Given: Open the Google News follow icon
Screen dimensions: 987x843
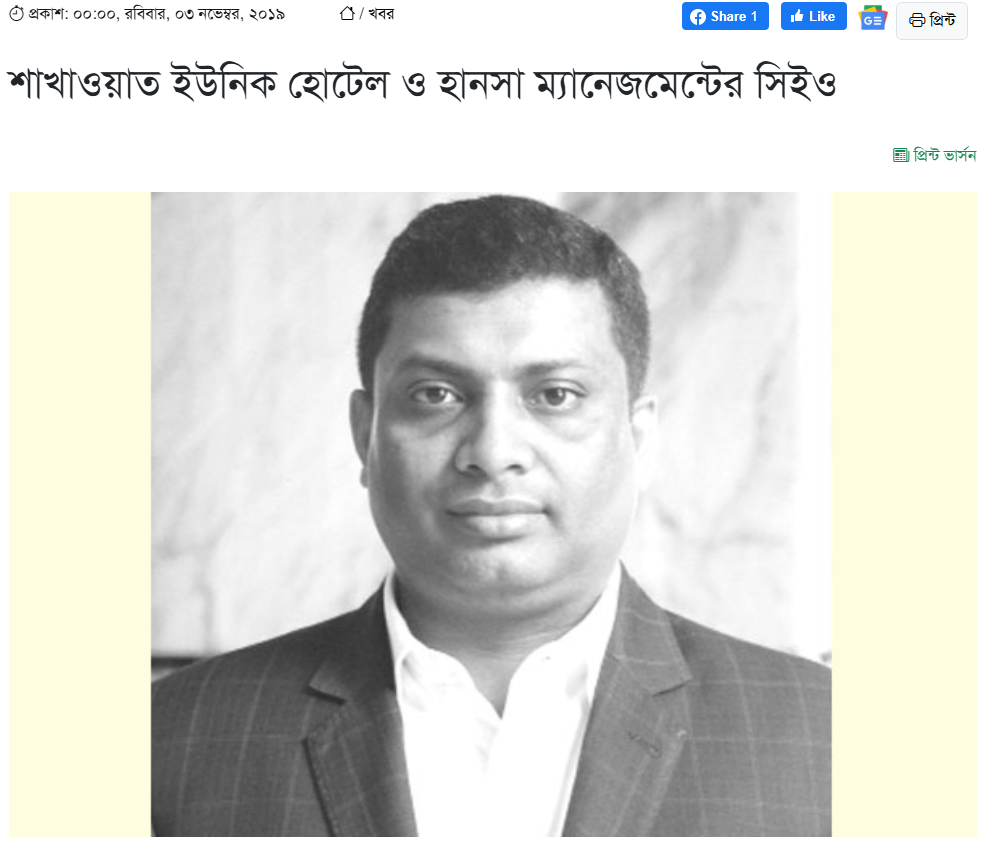Looking at the screenshot, I should 872,18.
